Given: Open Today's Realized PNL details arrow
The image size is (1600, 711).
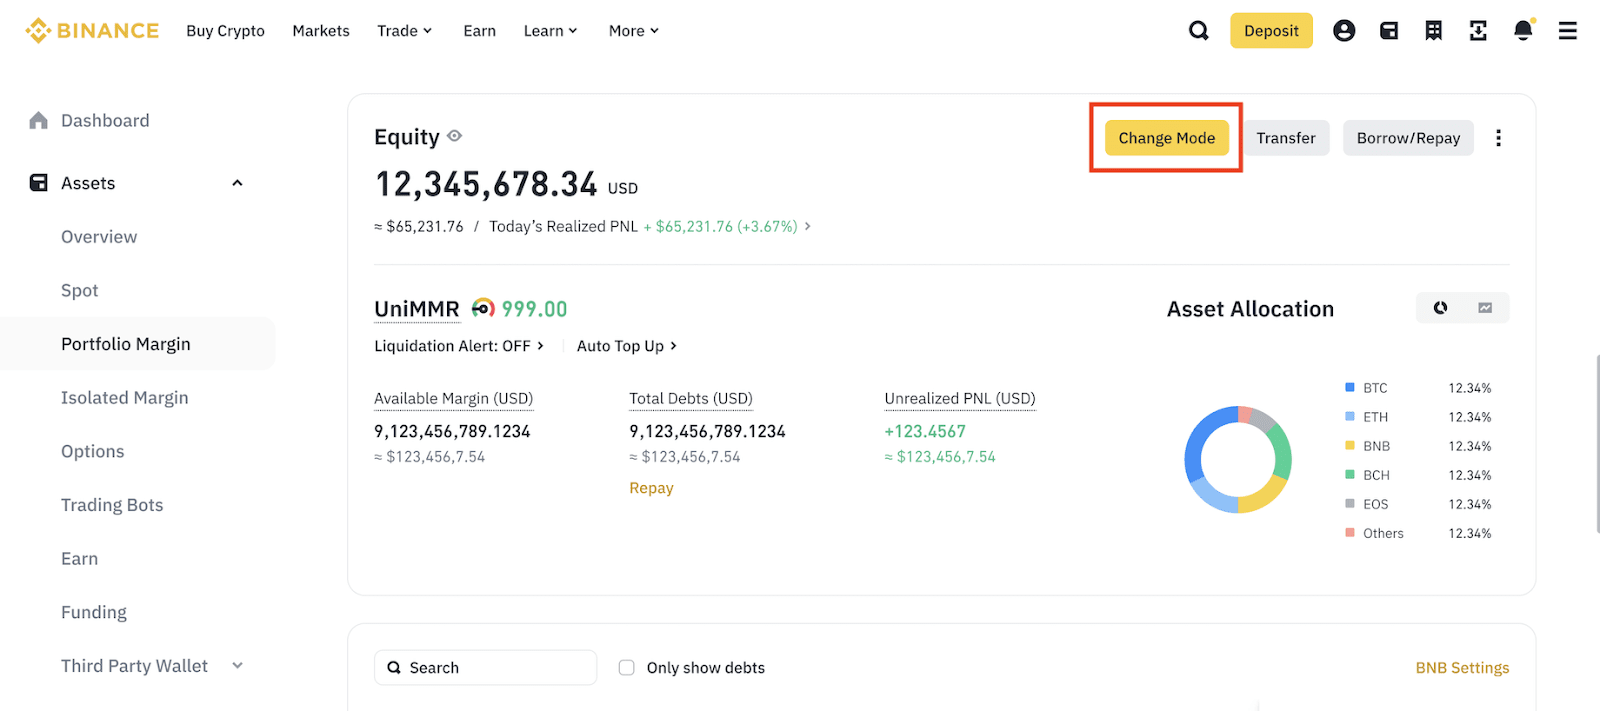Looking at the screenshot, I should tap(807, 226).
